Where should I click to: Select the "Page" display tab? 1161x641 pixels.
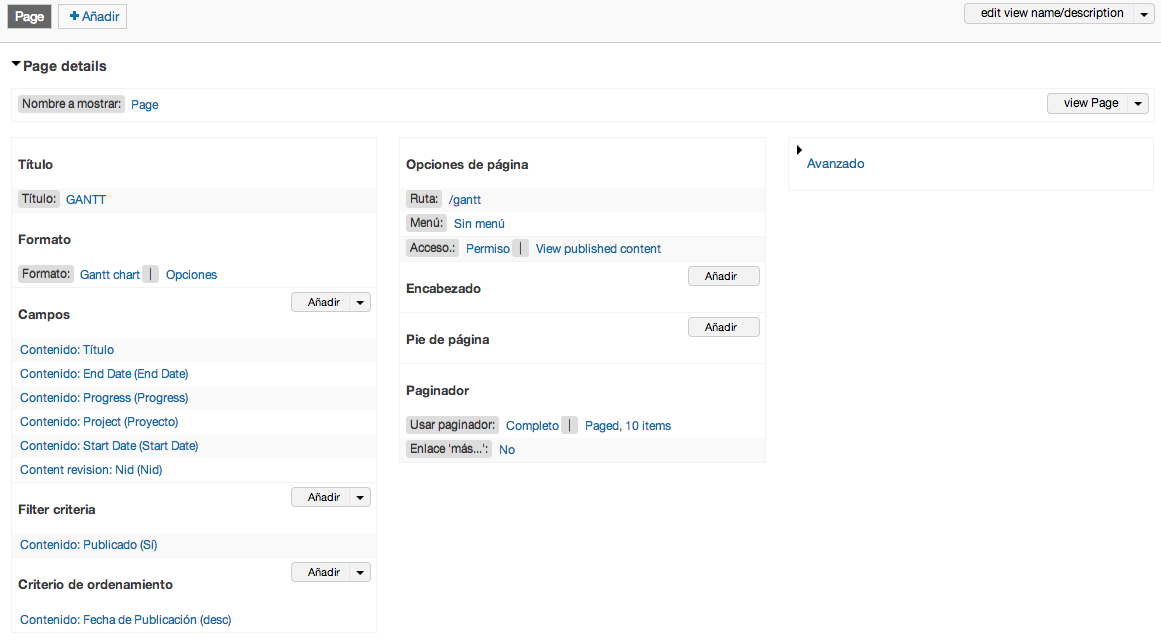28,16
